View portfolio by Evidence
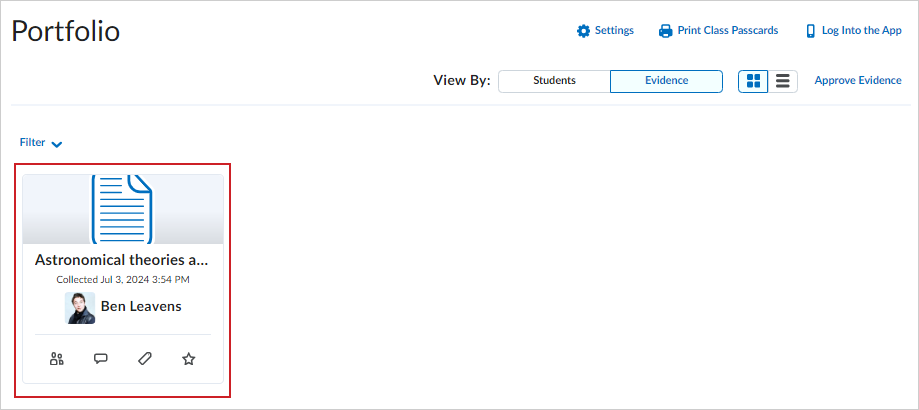919x410 pixels. (666, 81)
